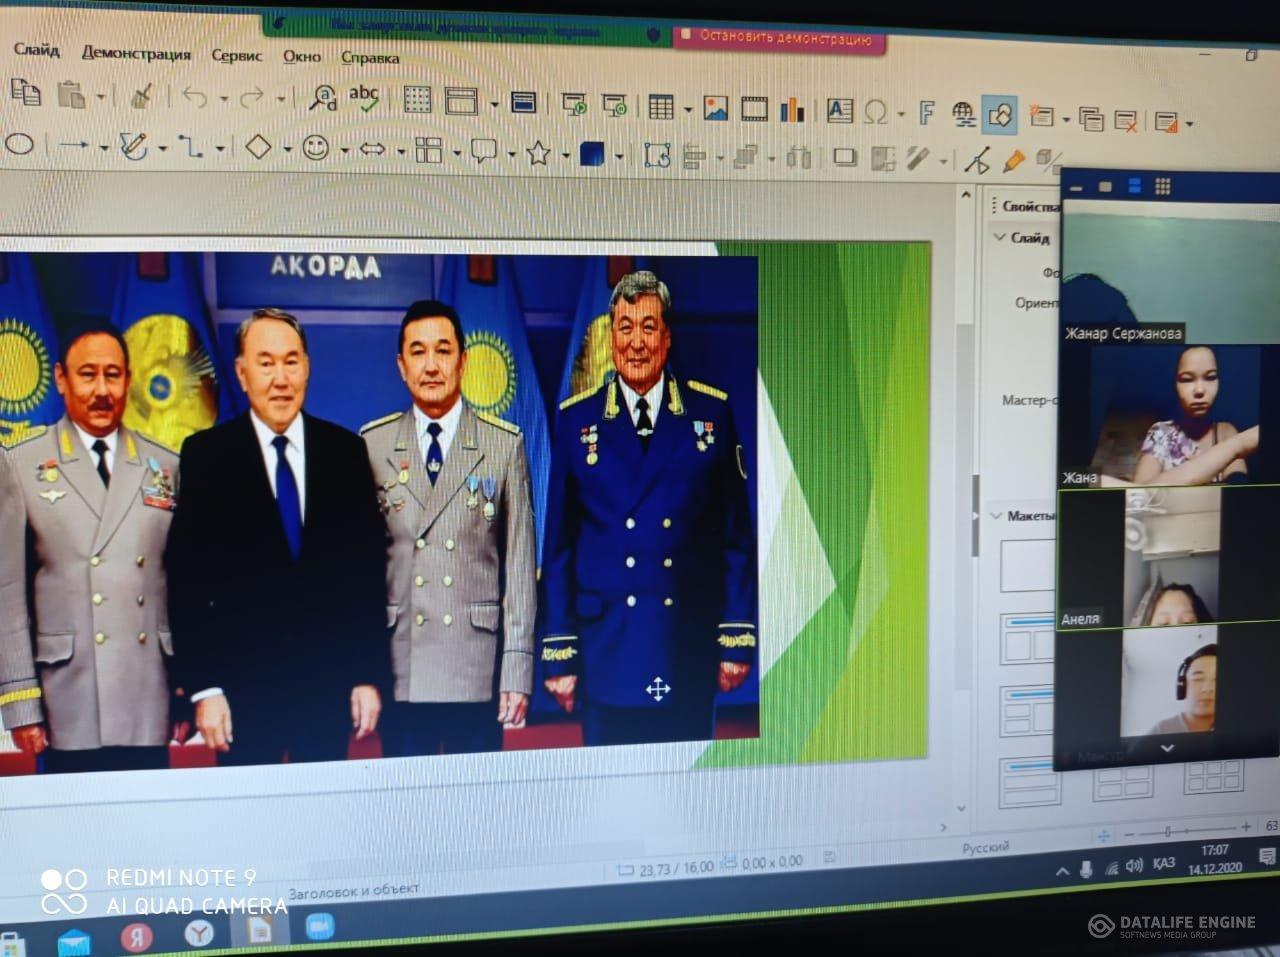Viewport: 1280px width, 957px height.
Task: Select the smiley face symbol shapes tool
Action: click(x=316, y=148)
